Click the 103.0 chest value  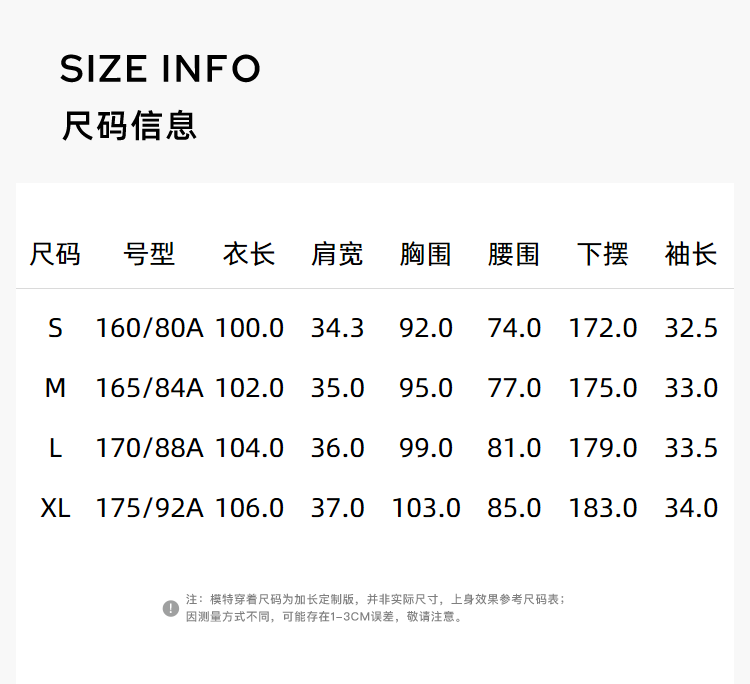pos(426,508)
